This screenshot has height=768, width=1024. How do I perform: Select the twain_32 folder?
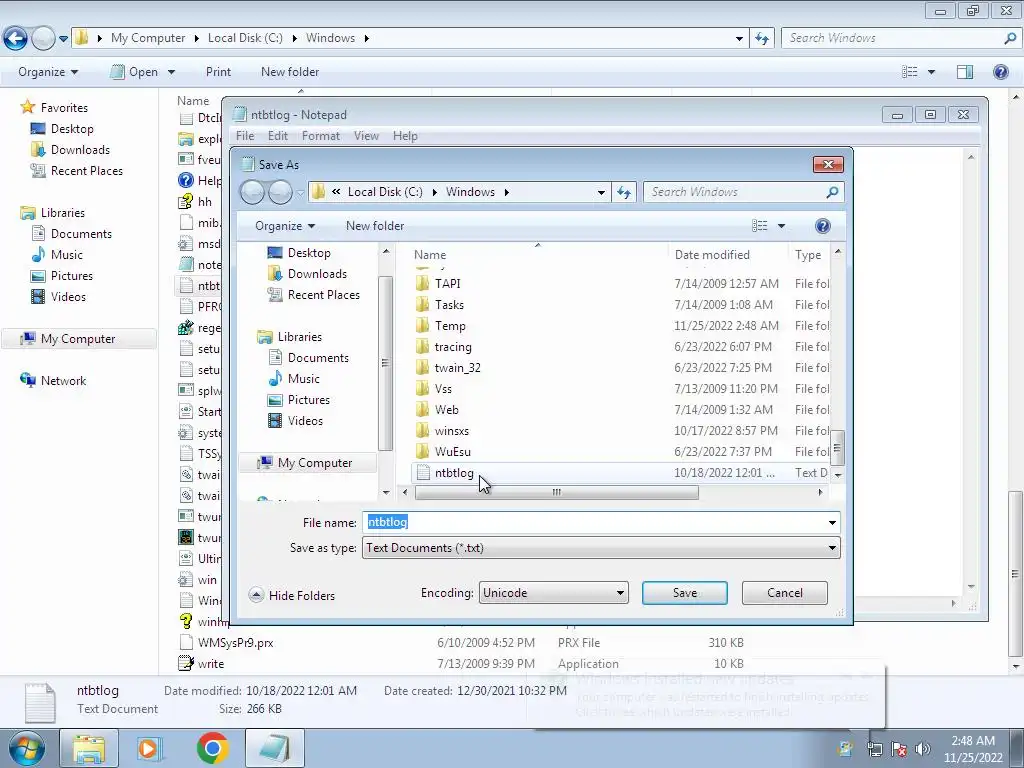[457, 368]
